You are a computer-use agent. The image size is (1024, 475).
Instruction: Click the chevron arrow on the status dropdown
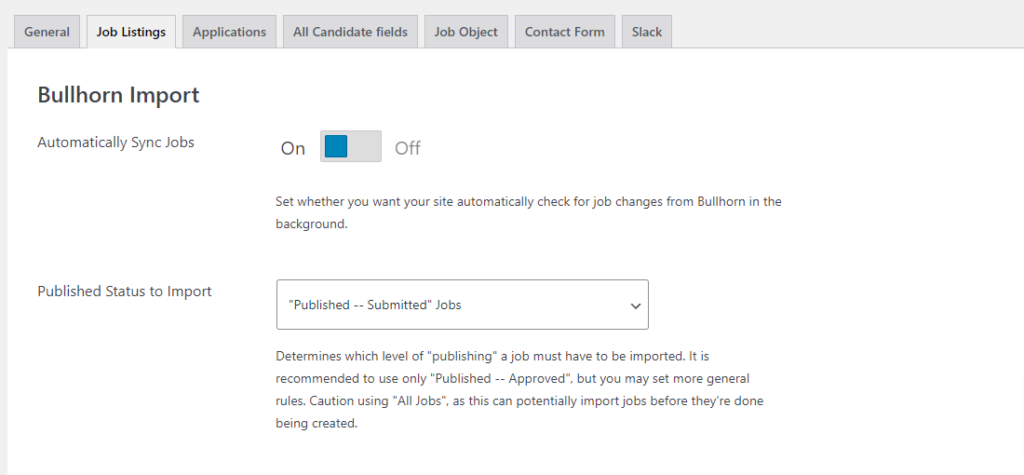[x=635, y=306]
